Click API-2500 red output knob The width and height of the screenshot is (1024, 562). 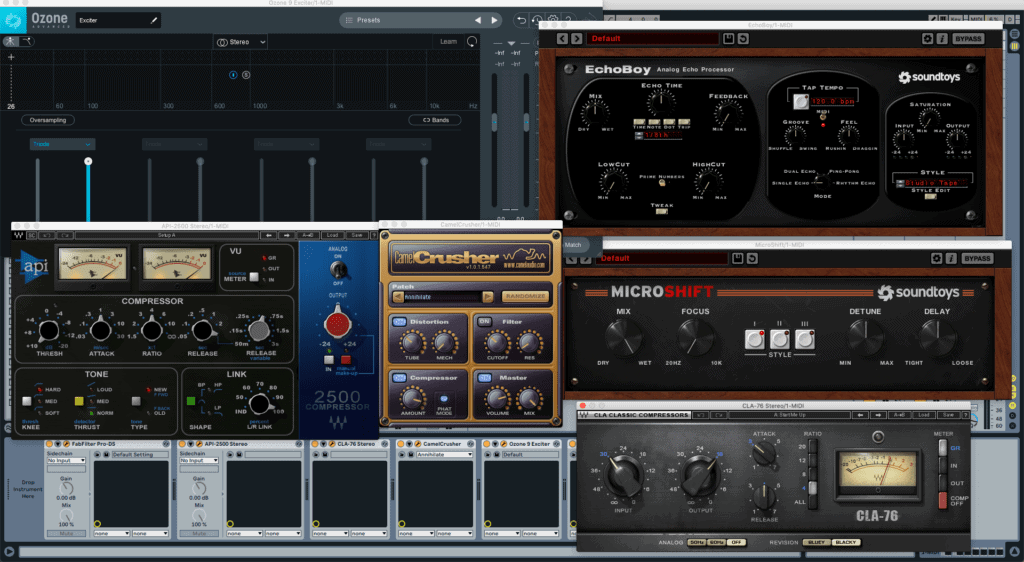[338, 324]
